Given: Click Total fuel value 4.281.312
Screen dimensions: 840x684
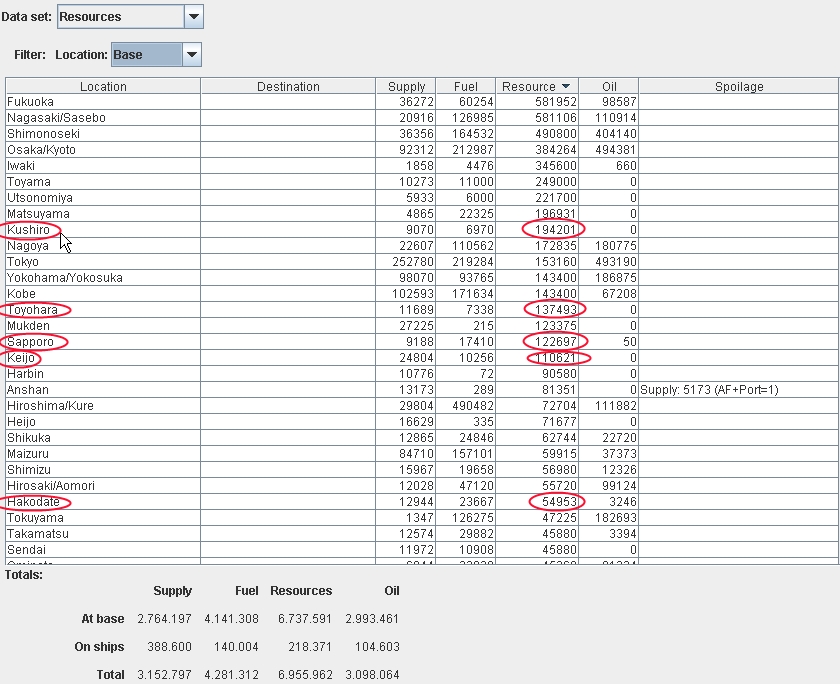Looking at the screenshot, I should 231,674.
